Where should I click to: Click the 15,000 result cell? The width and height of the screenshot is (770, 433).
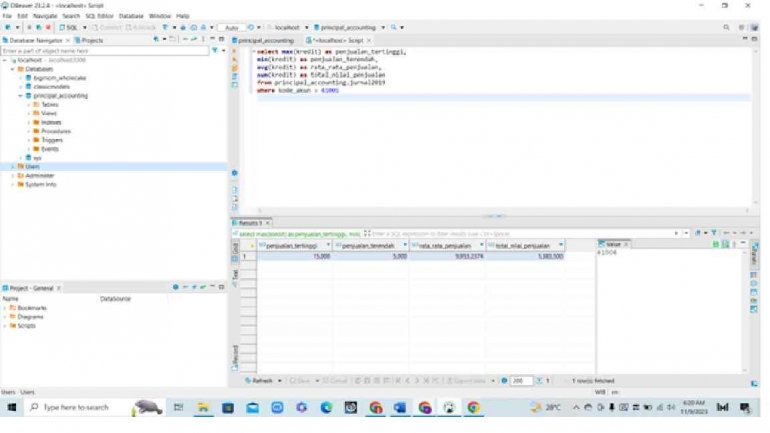[295, 256]
